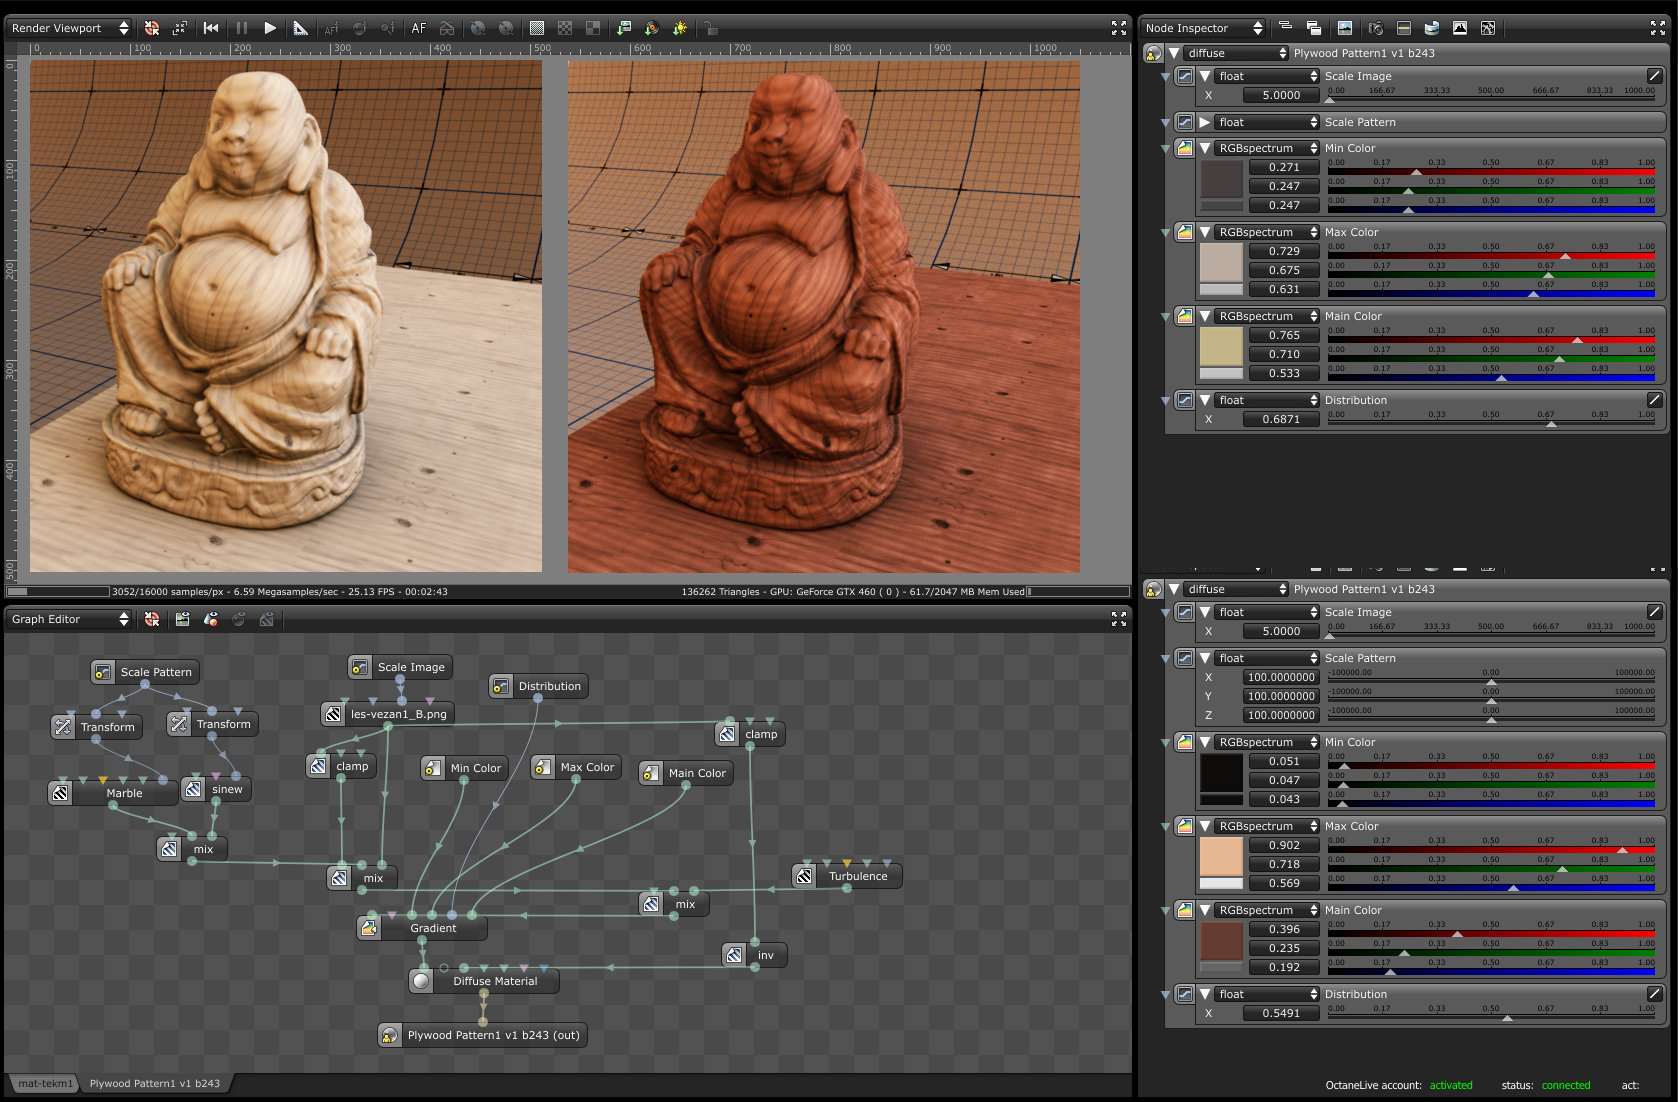This screenshot has width=1678, height=1102.
Task: Click the left Transform node icon
Action: coord(63,727)
